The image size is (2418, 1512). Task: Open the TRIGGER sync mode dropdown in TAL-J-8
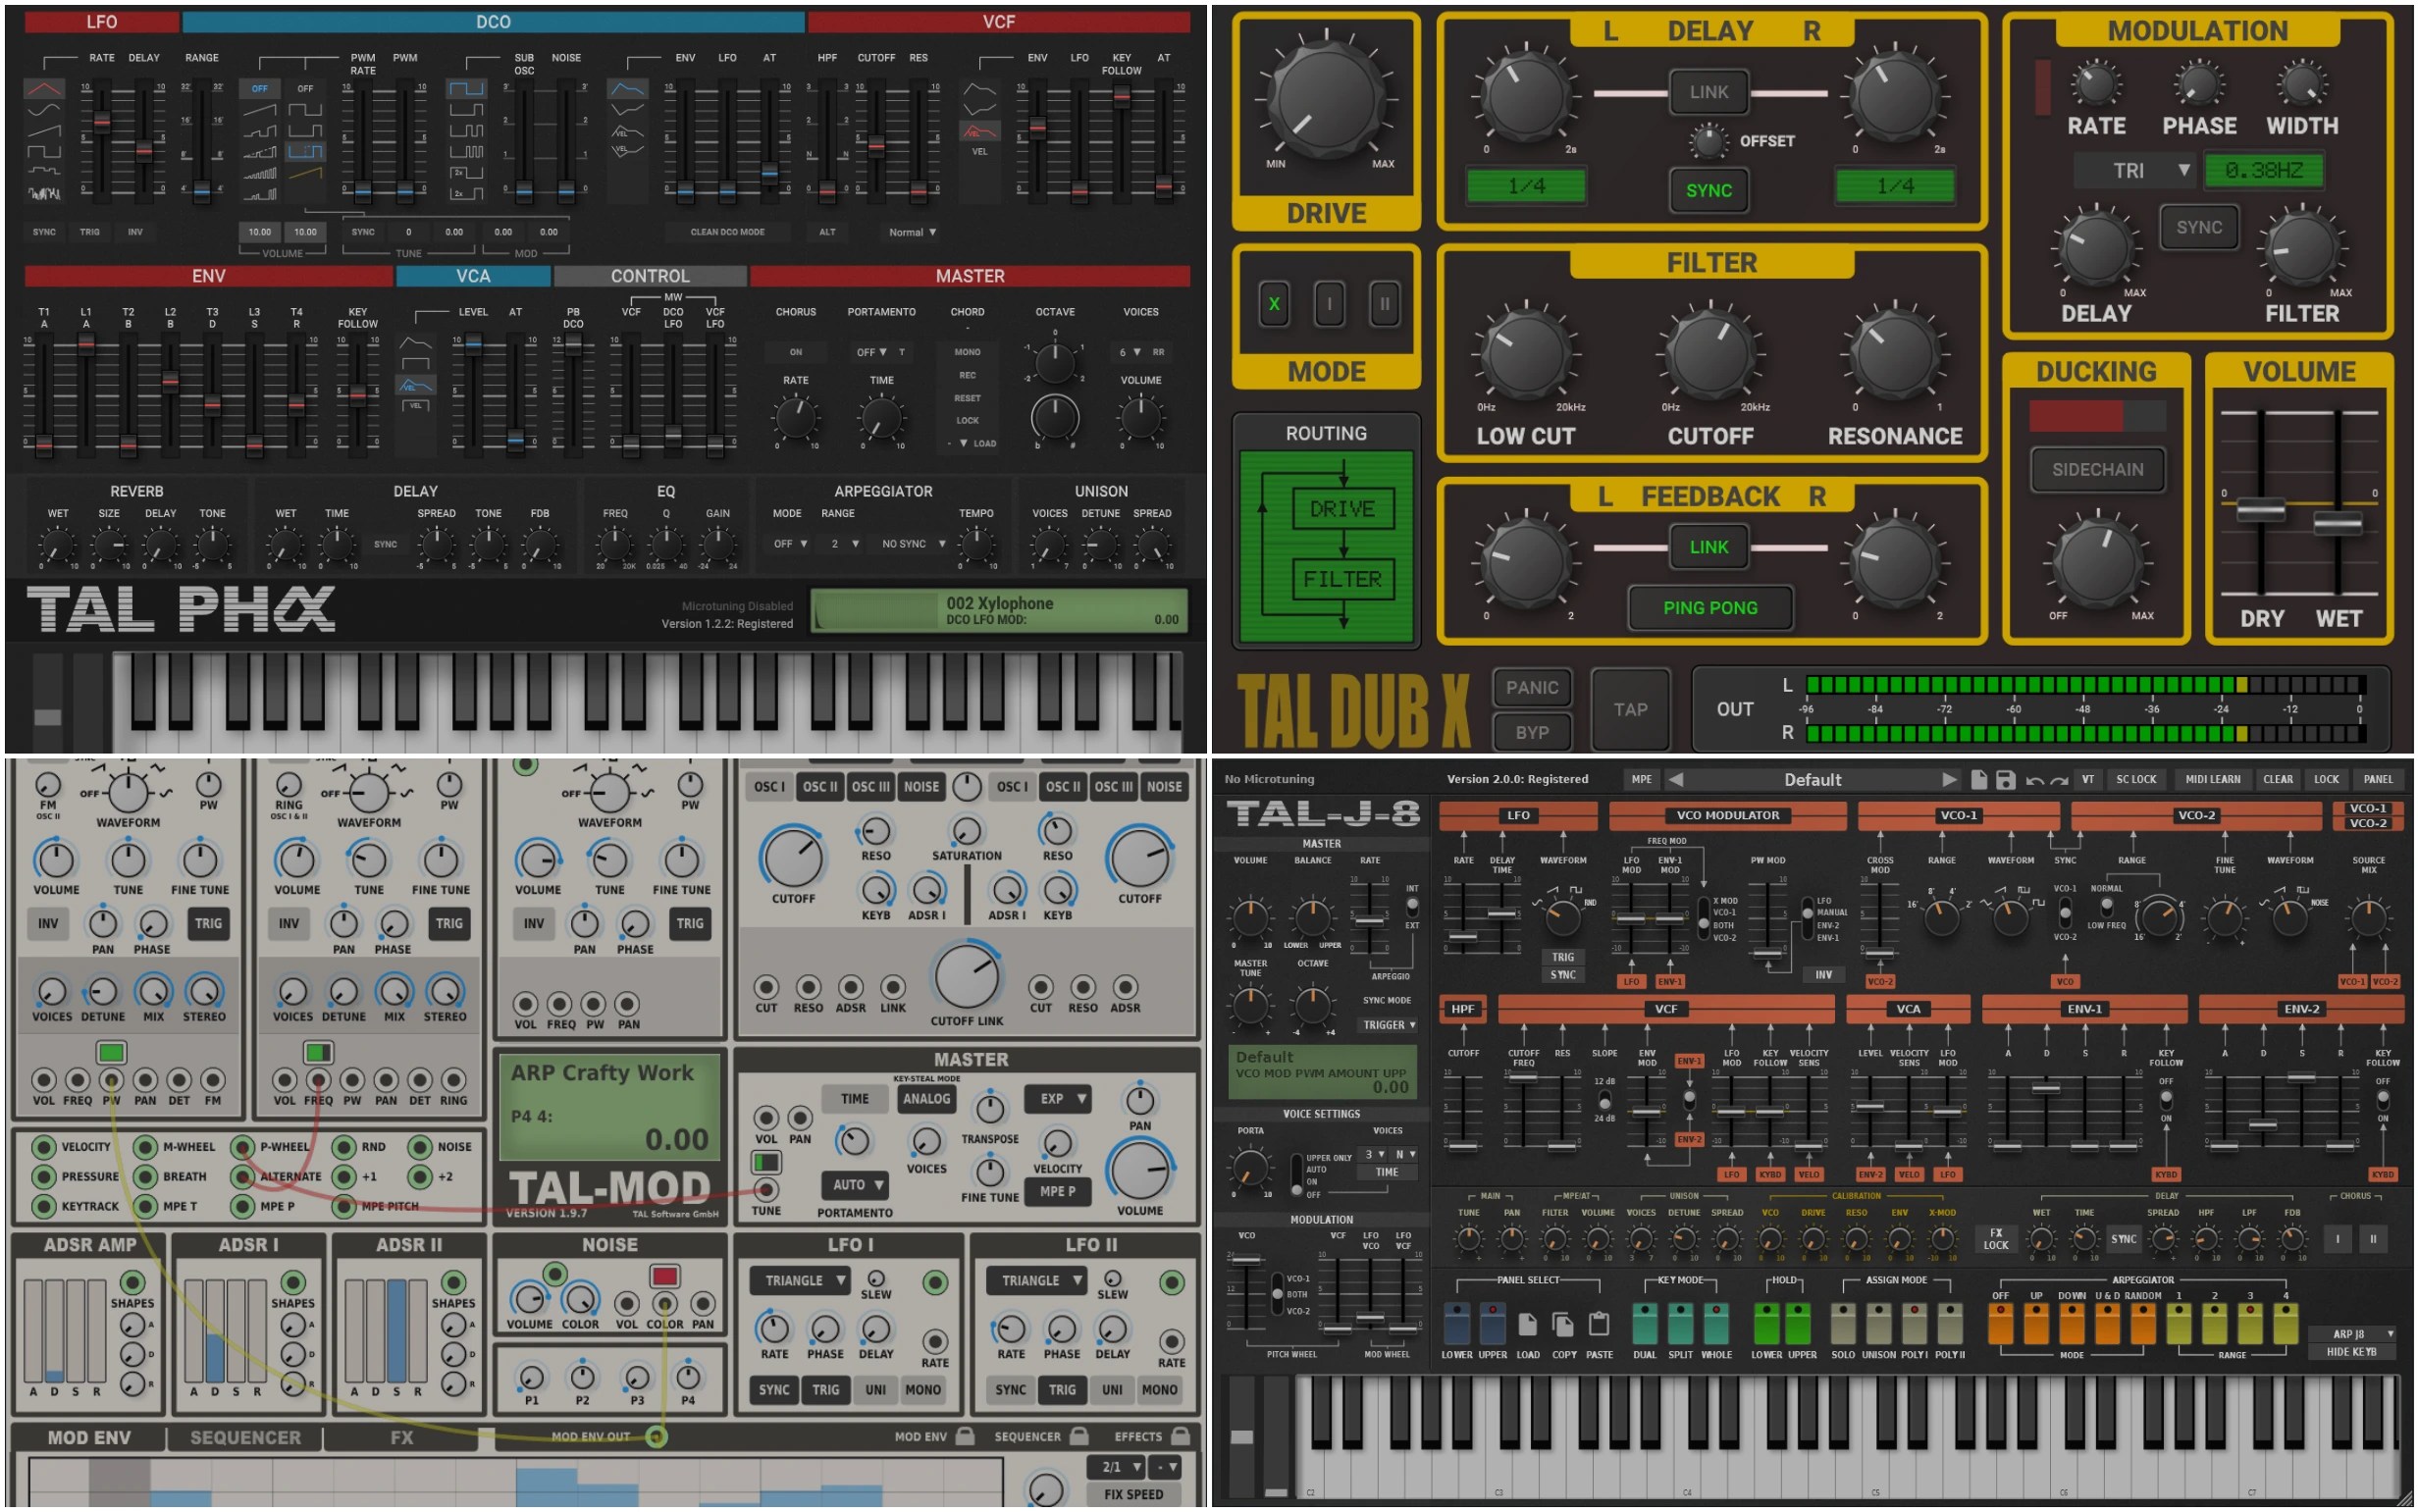(1388, 1025)
